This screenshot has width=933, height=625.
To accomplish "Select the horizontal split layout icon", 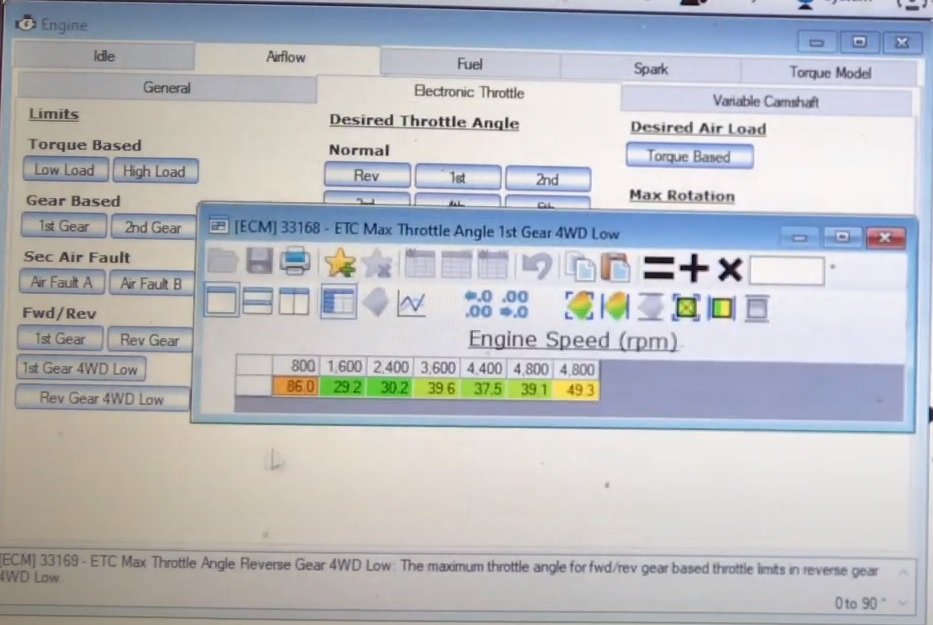I will pyautogui.click(x=258, y=300).
